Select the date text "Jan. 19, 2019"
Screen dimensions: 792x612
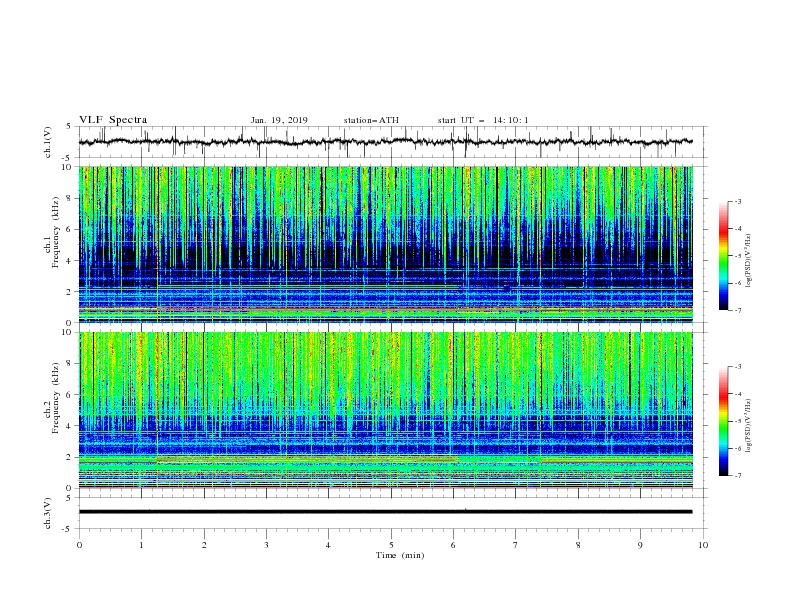(x=279, y=120)
